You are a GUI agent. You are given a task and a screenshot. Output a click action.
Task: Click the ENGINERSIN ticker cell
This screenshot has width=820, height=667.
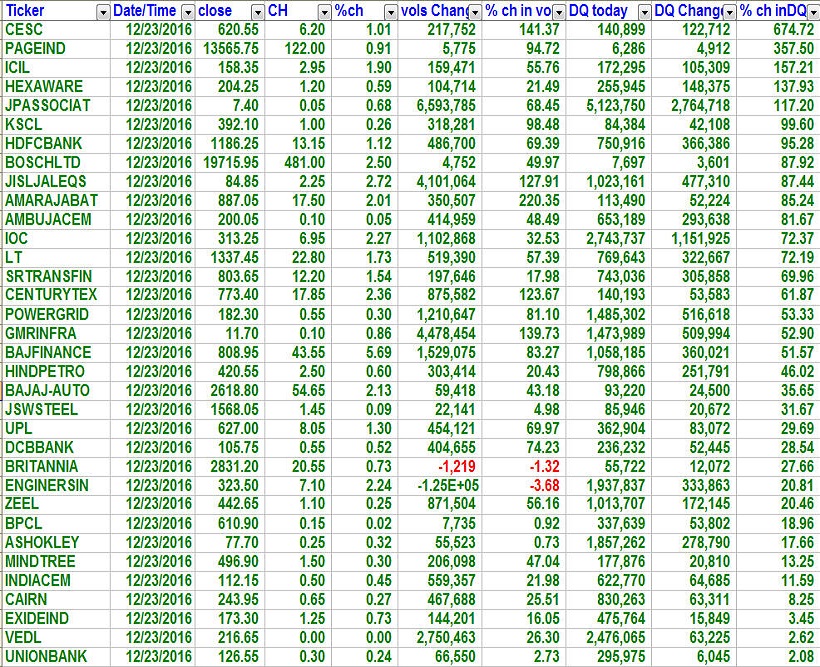tap(55, 485)
